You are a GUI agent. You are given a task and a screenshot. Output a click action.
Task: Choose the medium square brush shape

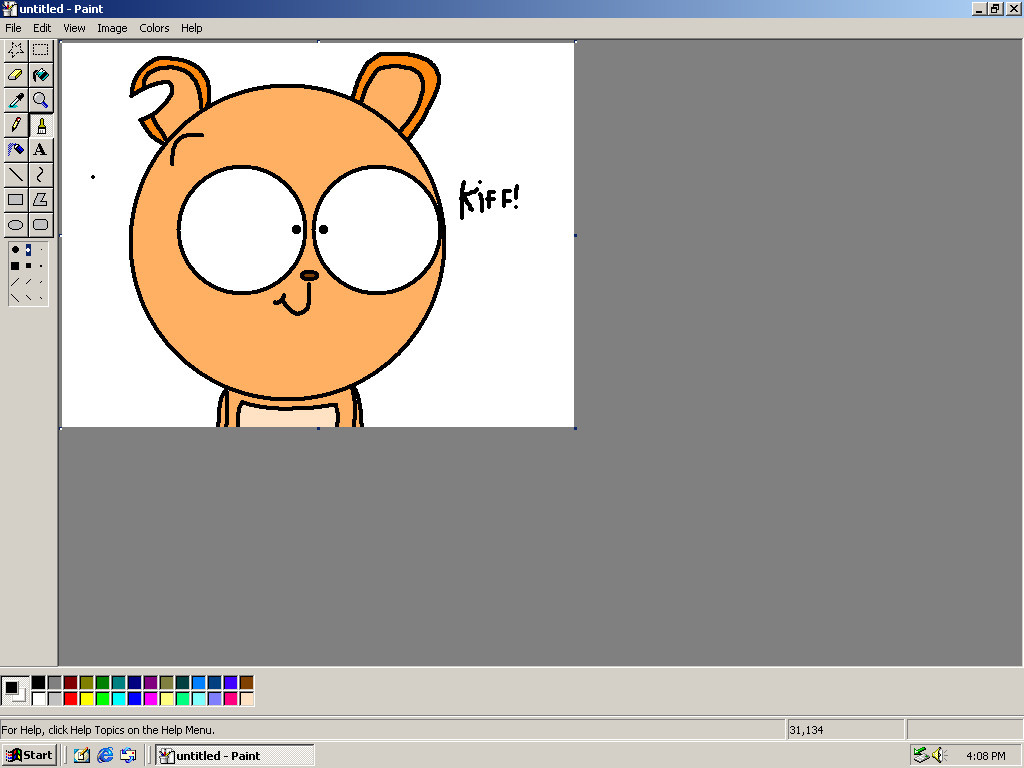(x=28, y=266)
